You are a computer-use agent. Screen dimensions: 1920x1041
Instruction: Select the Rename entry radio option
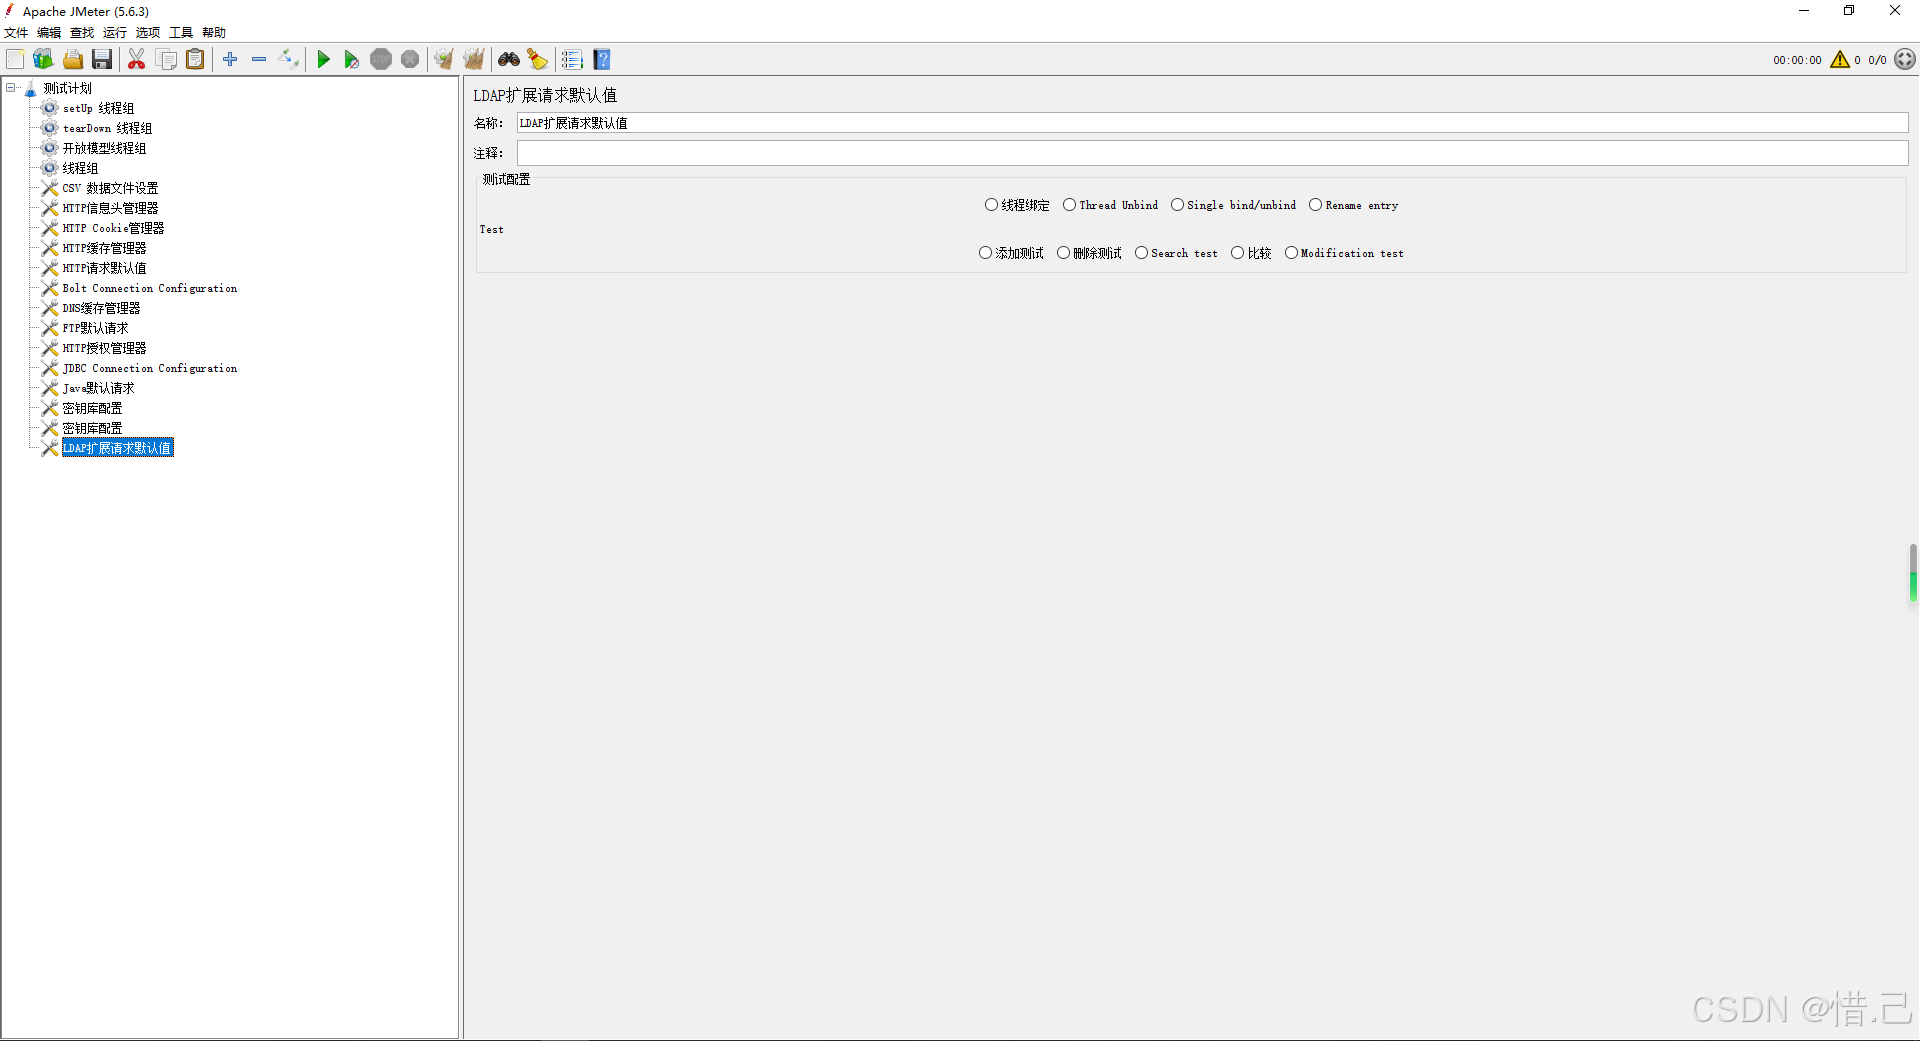[1354, 205]
